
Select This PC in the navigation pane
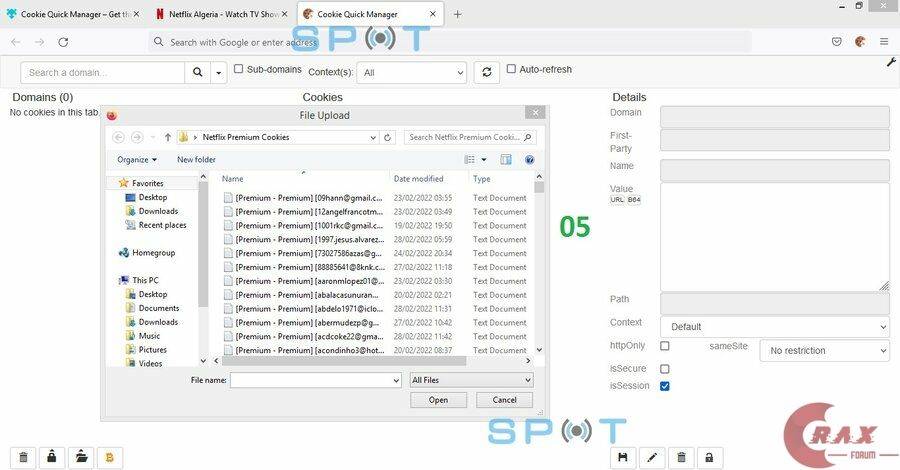point(145,280)
